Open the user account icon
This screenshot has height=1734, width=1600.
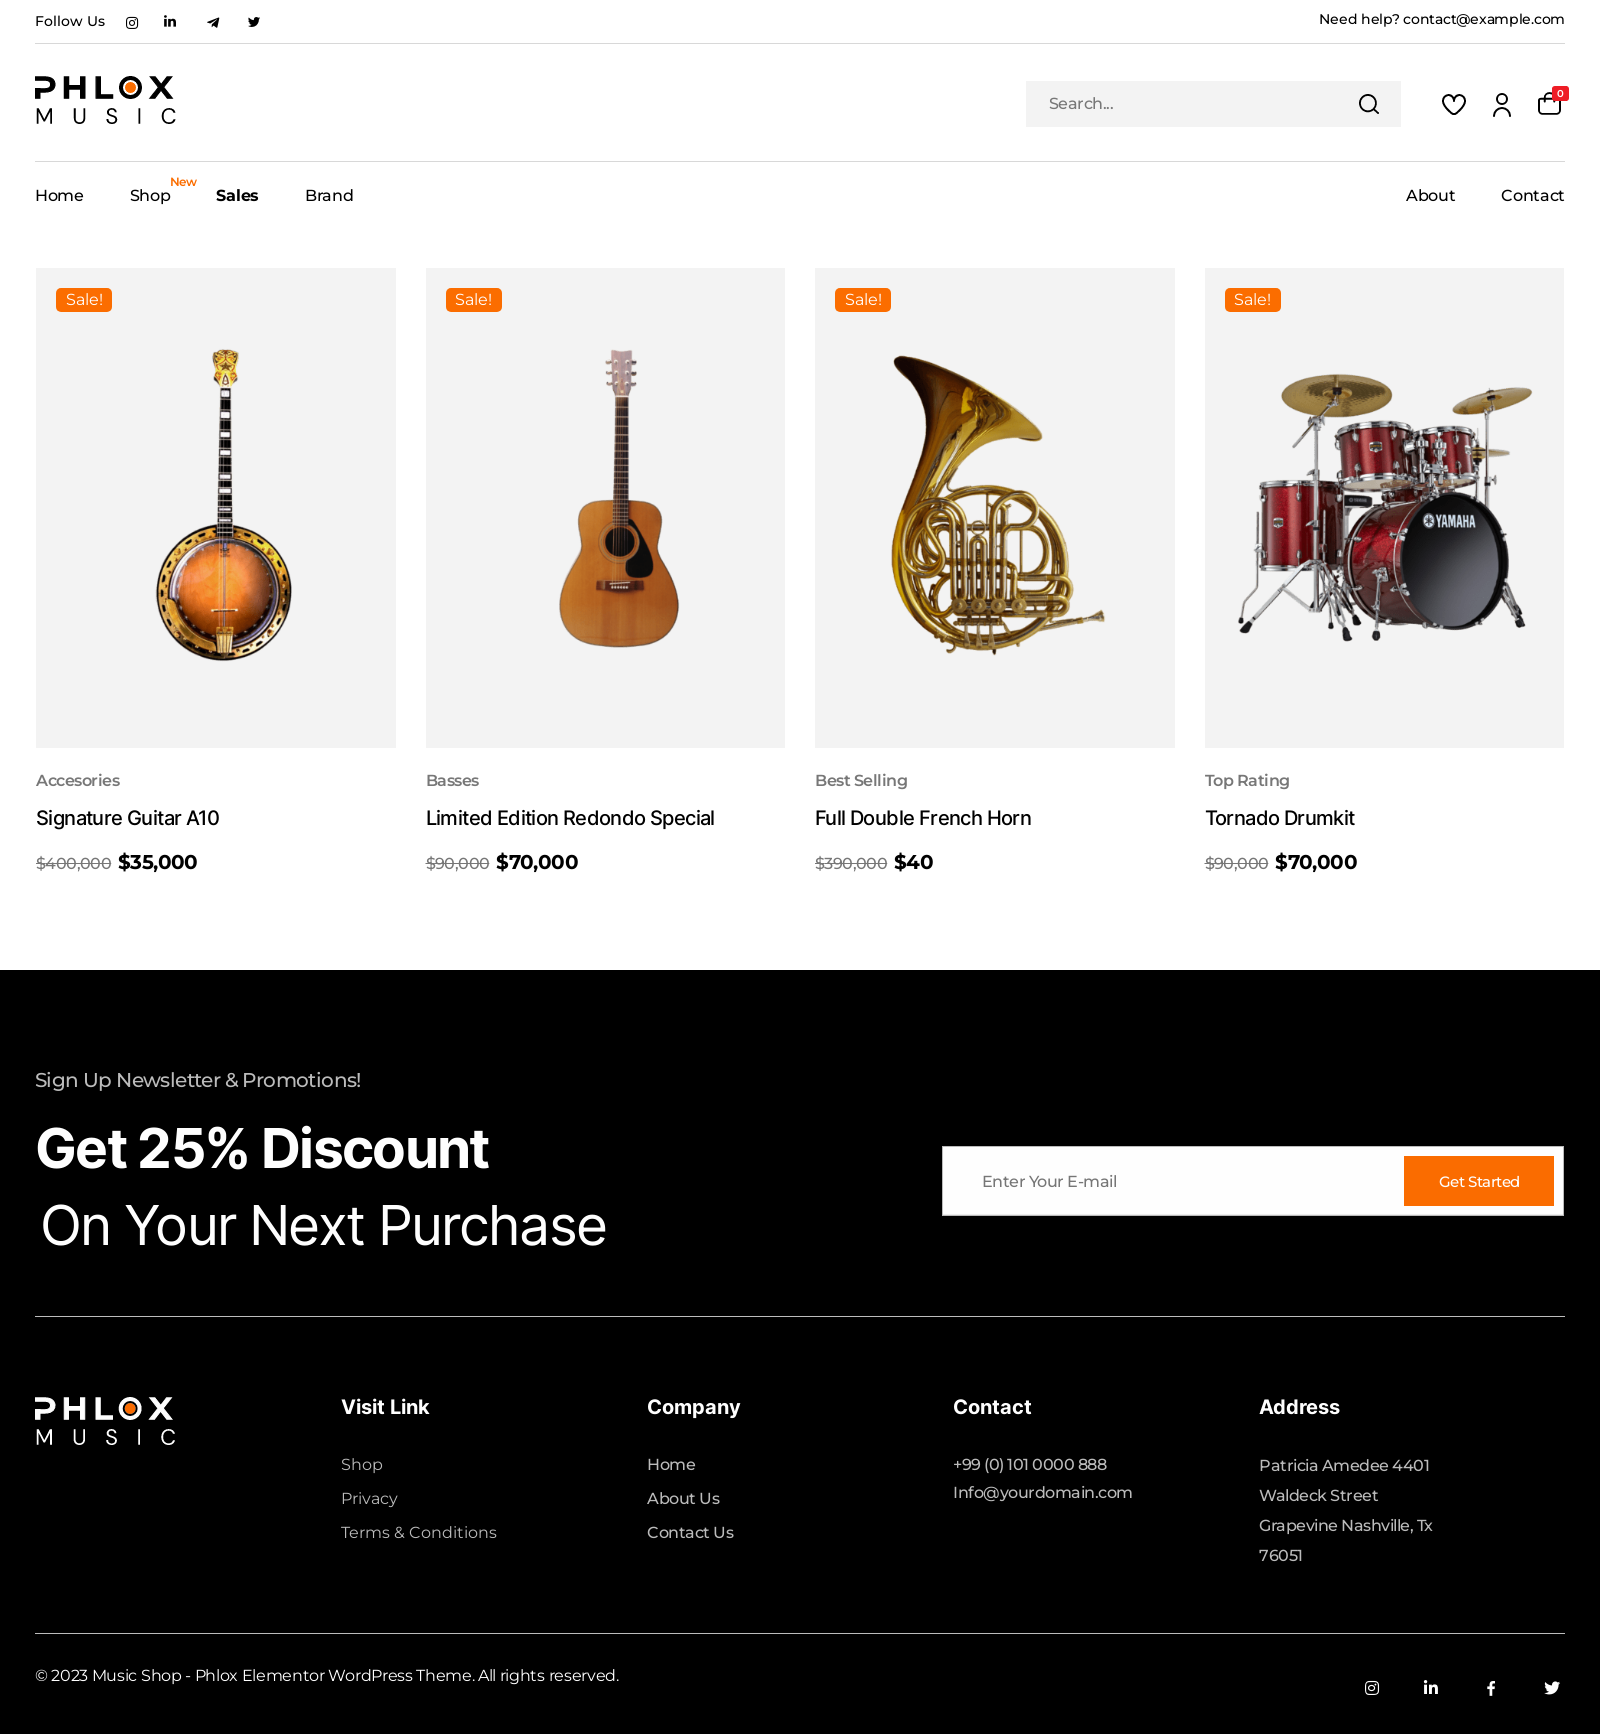(1502, 104)
